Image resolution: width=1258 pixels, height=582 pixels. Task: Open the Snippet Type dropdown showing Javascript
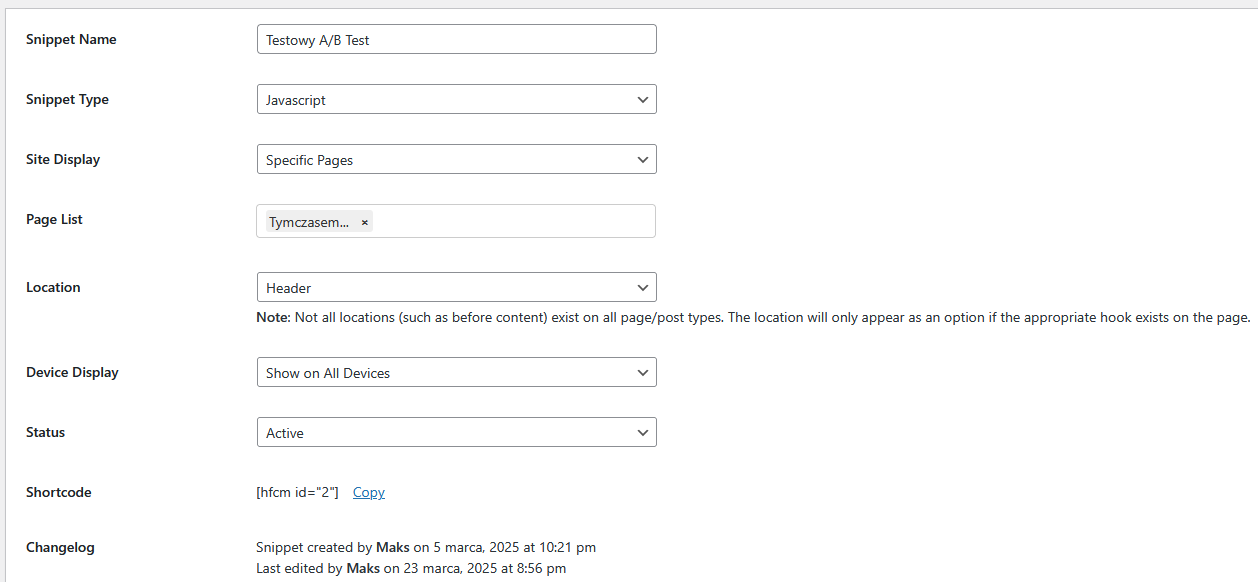coord(456,99)
